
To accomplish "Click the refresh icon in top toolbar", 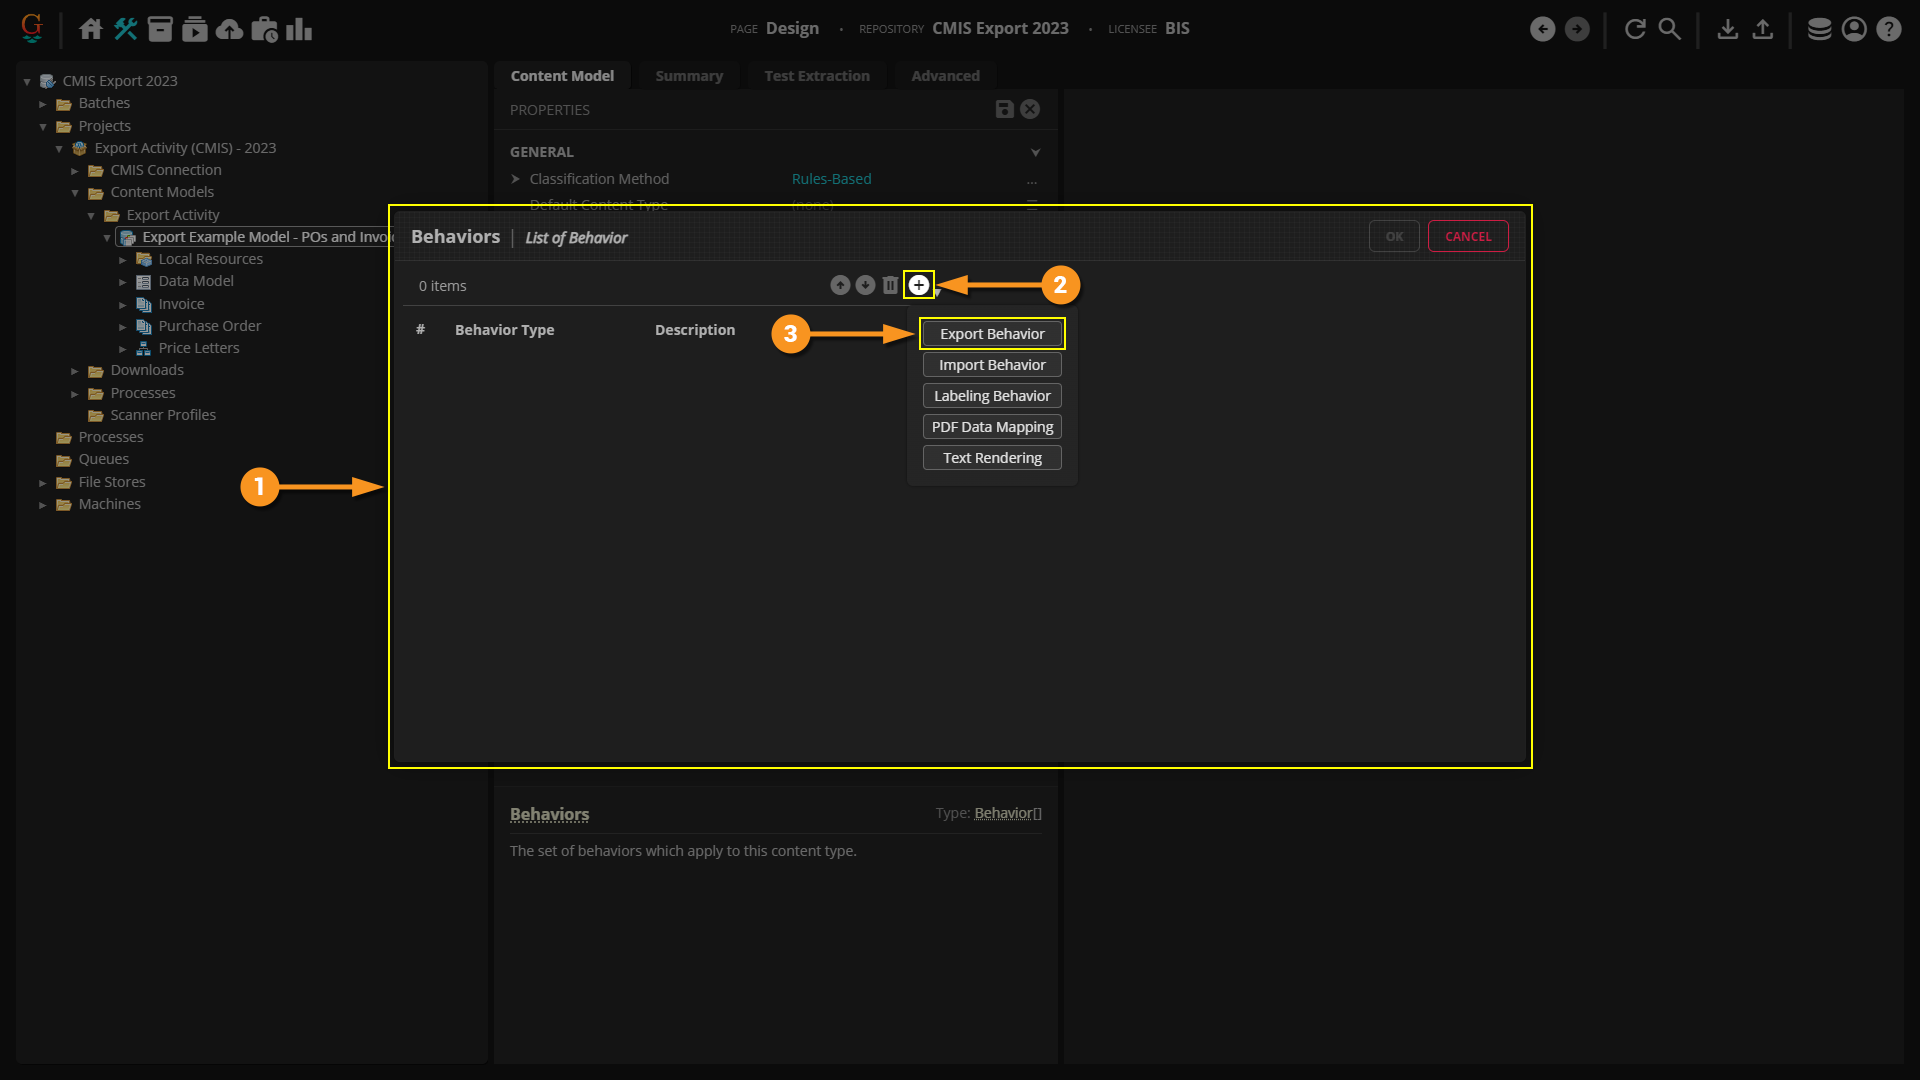I will point(1635,29).
